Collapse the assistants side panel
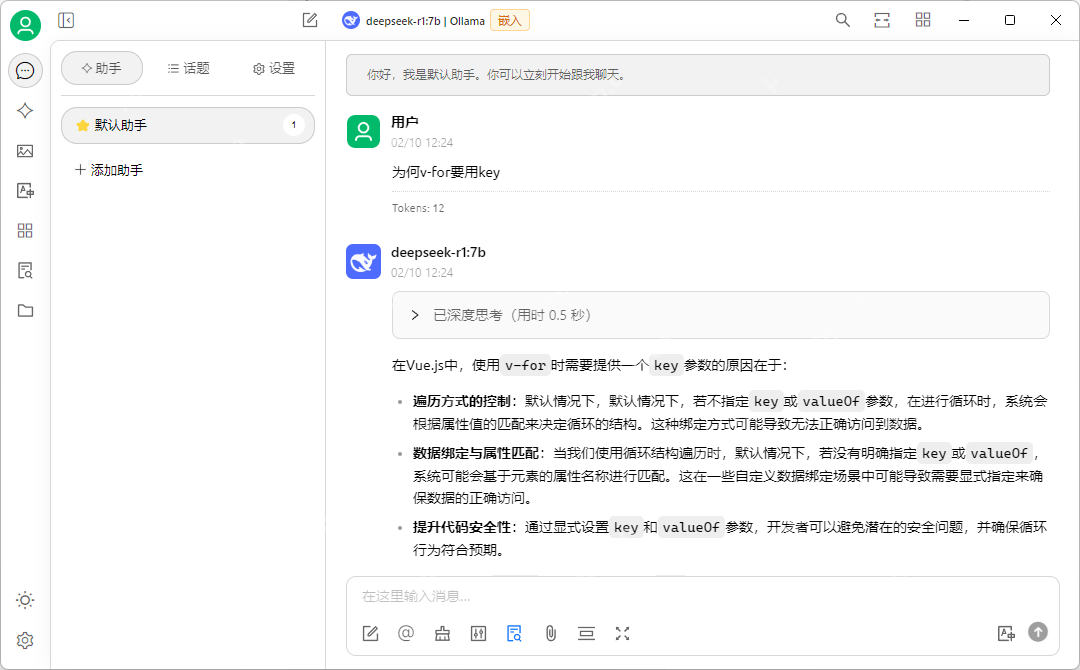The height and width of the screenshot is (670, 1080). pos(66,21)
